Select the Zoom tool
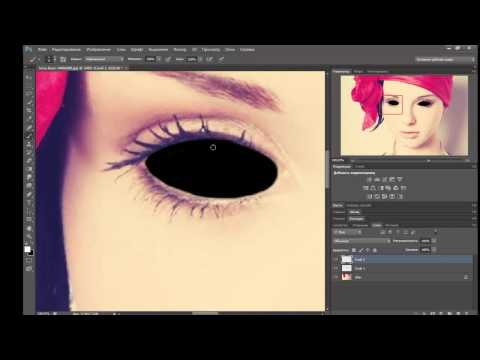480x360 pixels. [29, 236]
